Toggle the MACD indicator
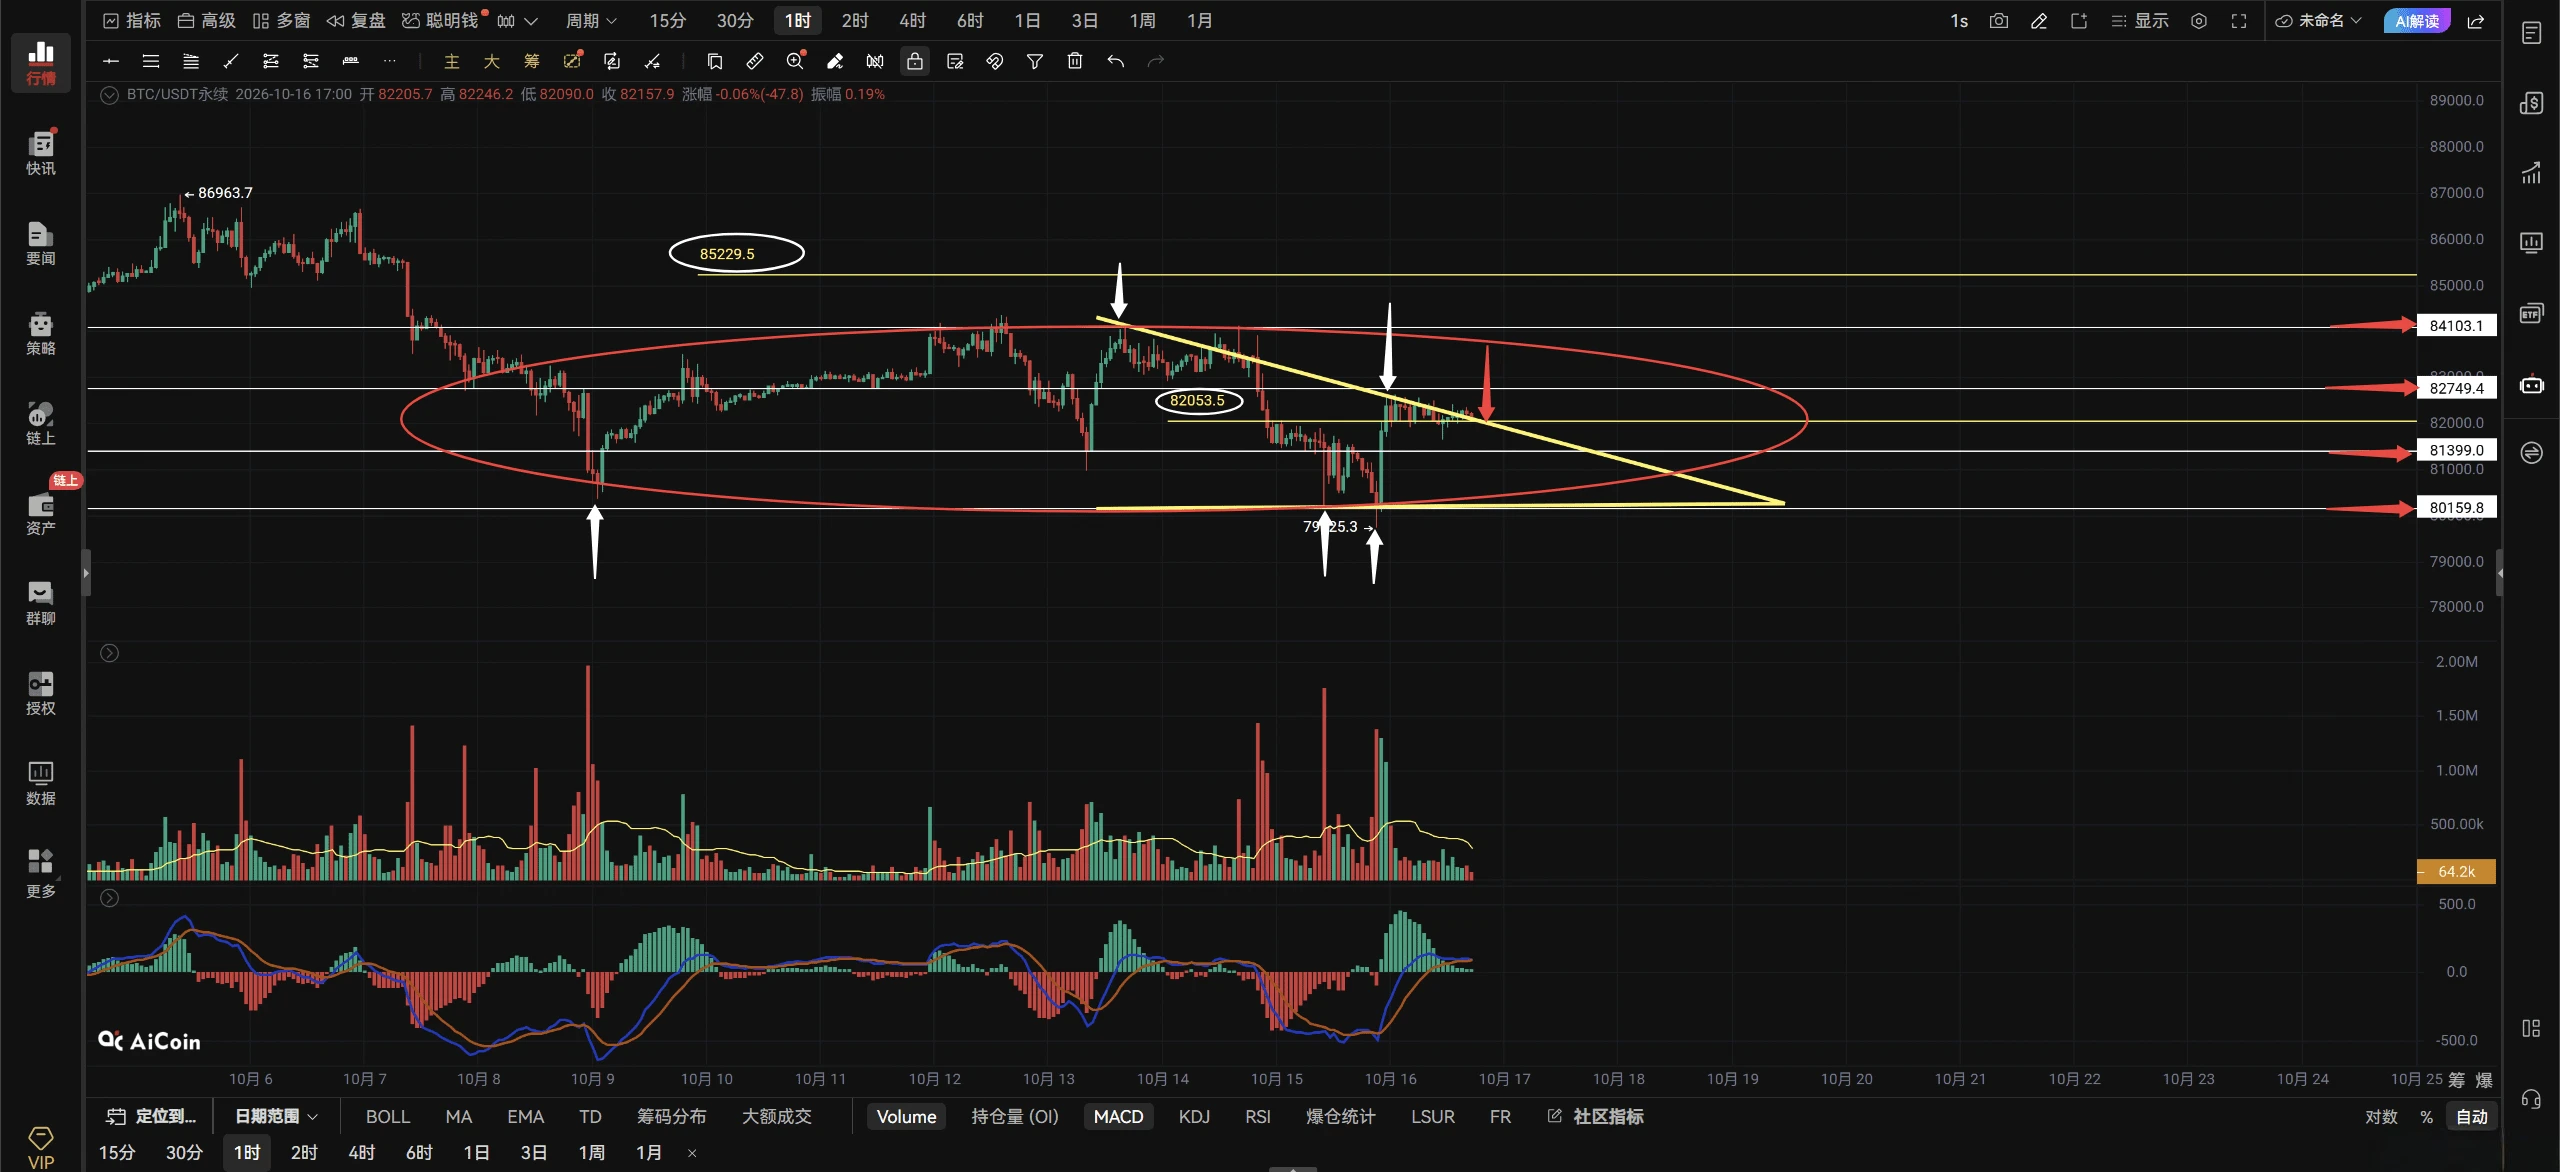This screenshot has width=2560, height=1172. point(1118,1116)
